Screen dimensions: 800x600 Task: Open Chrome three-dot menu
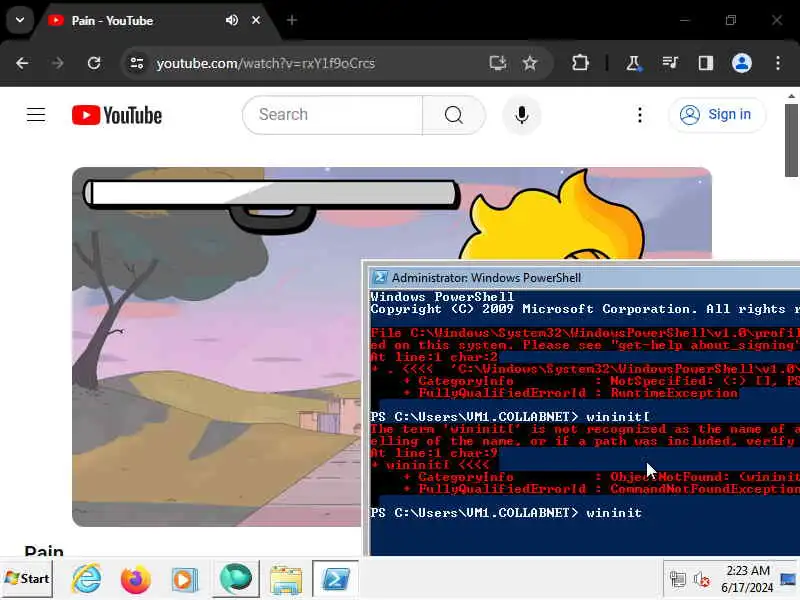(x=778, y=63)
